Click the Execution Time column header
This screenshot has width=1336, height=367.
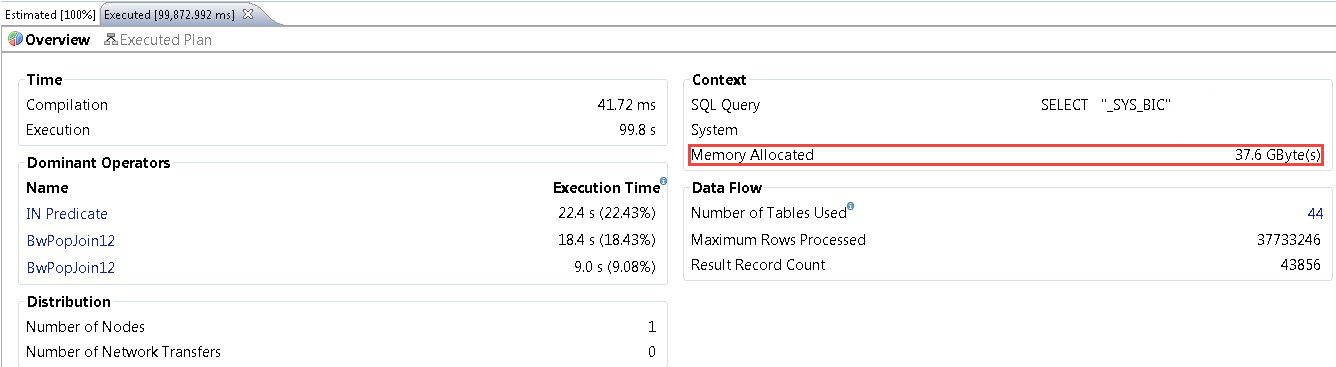606,187
